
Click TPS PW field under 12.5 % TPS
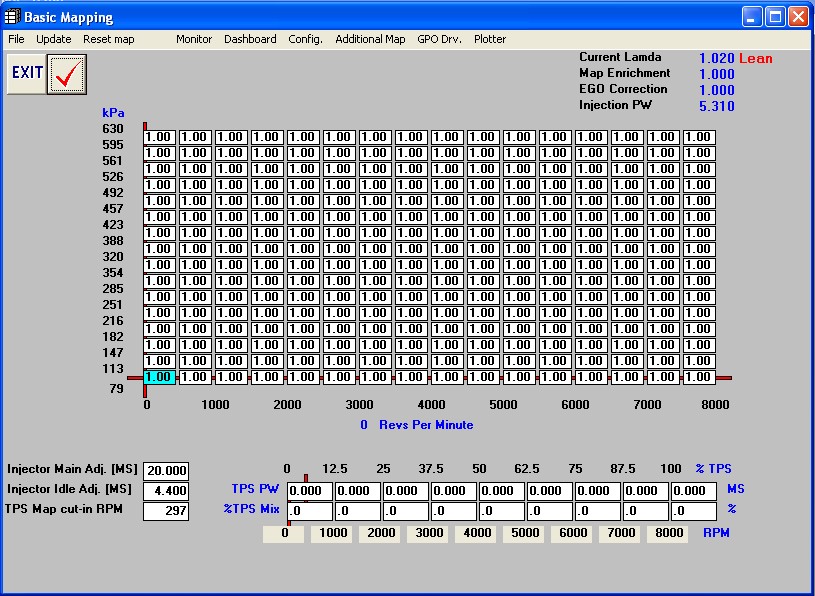358,491
